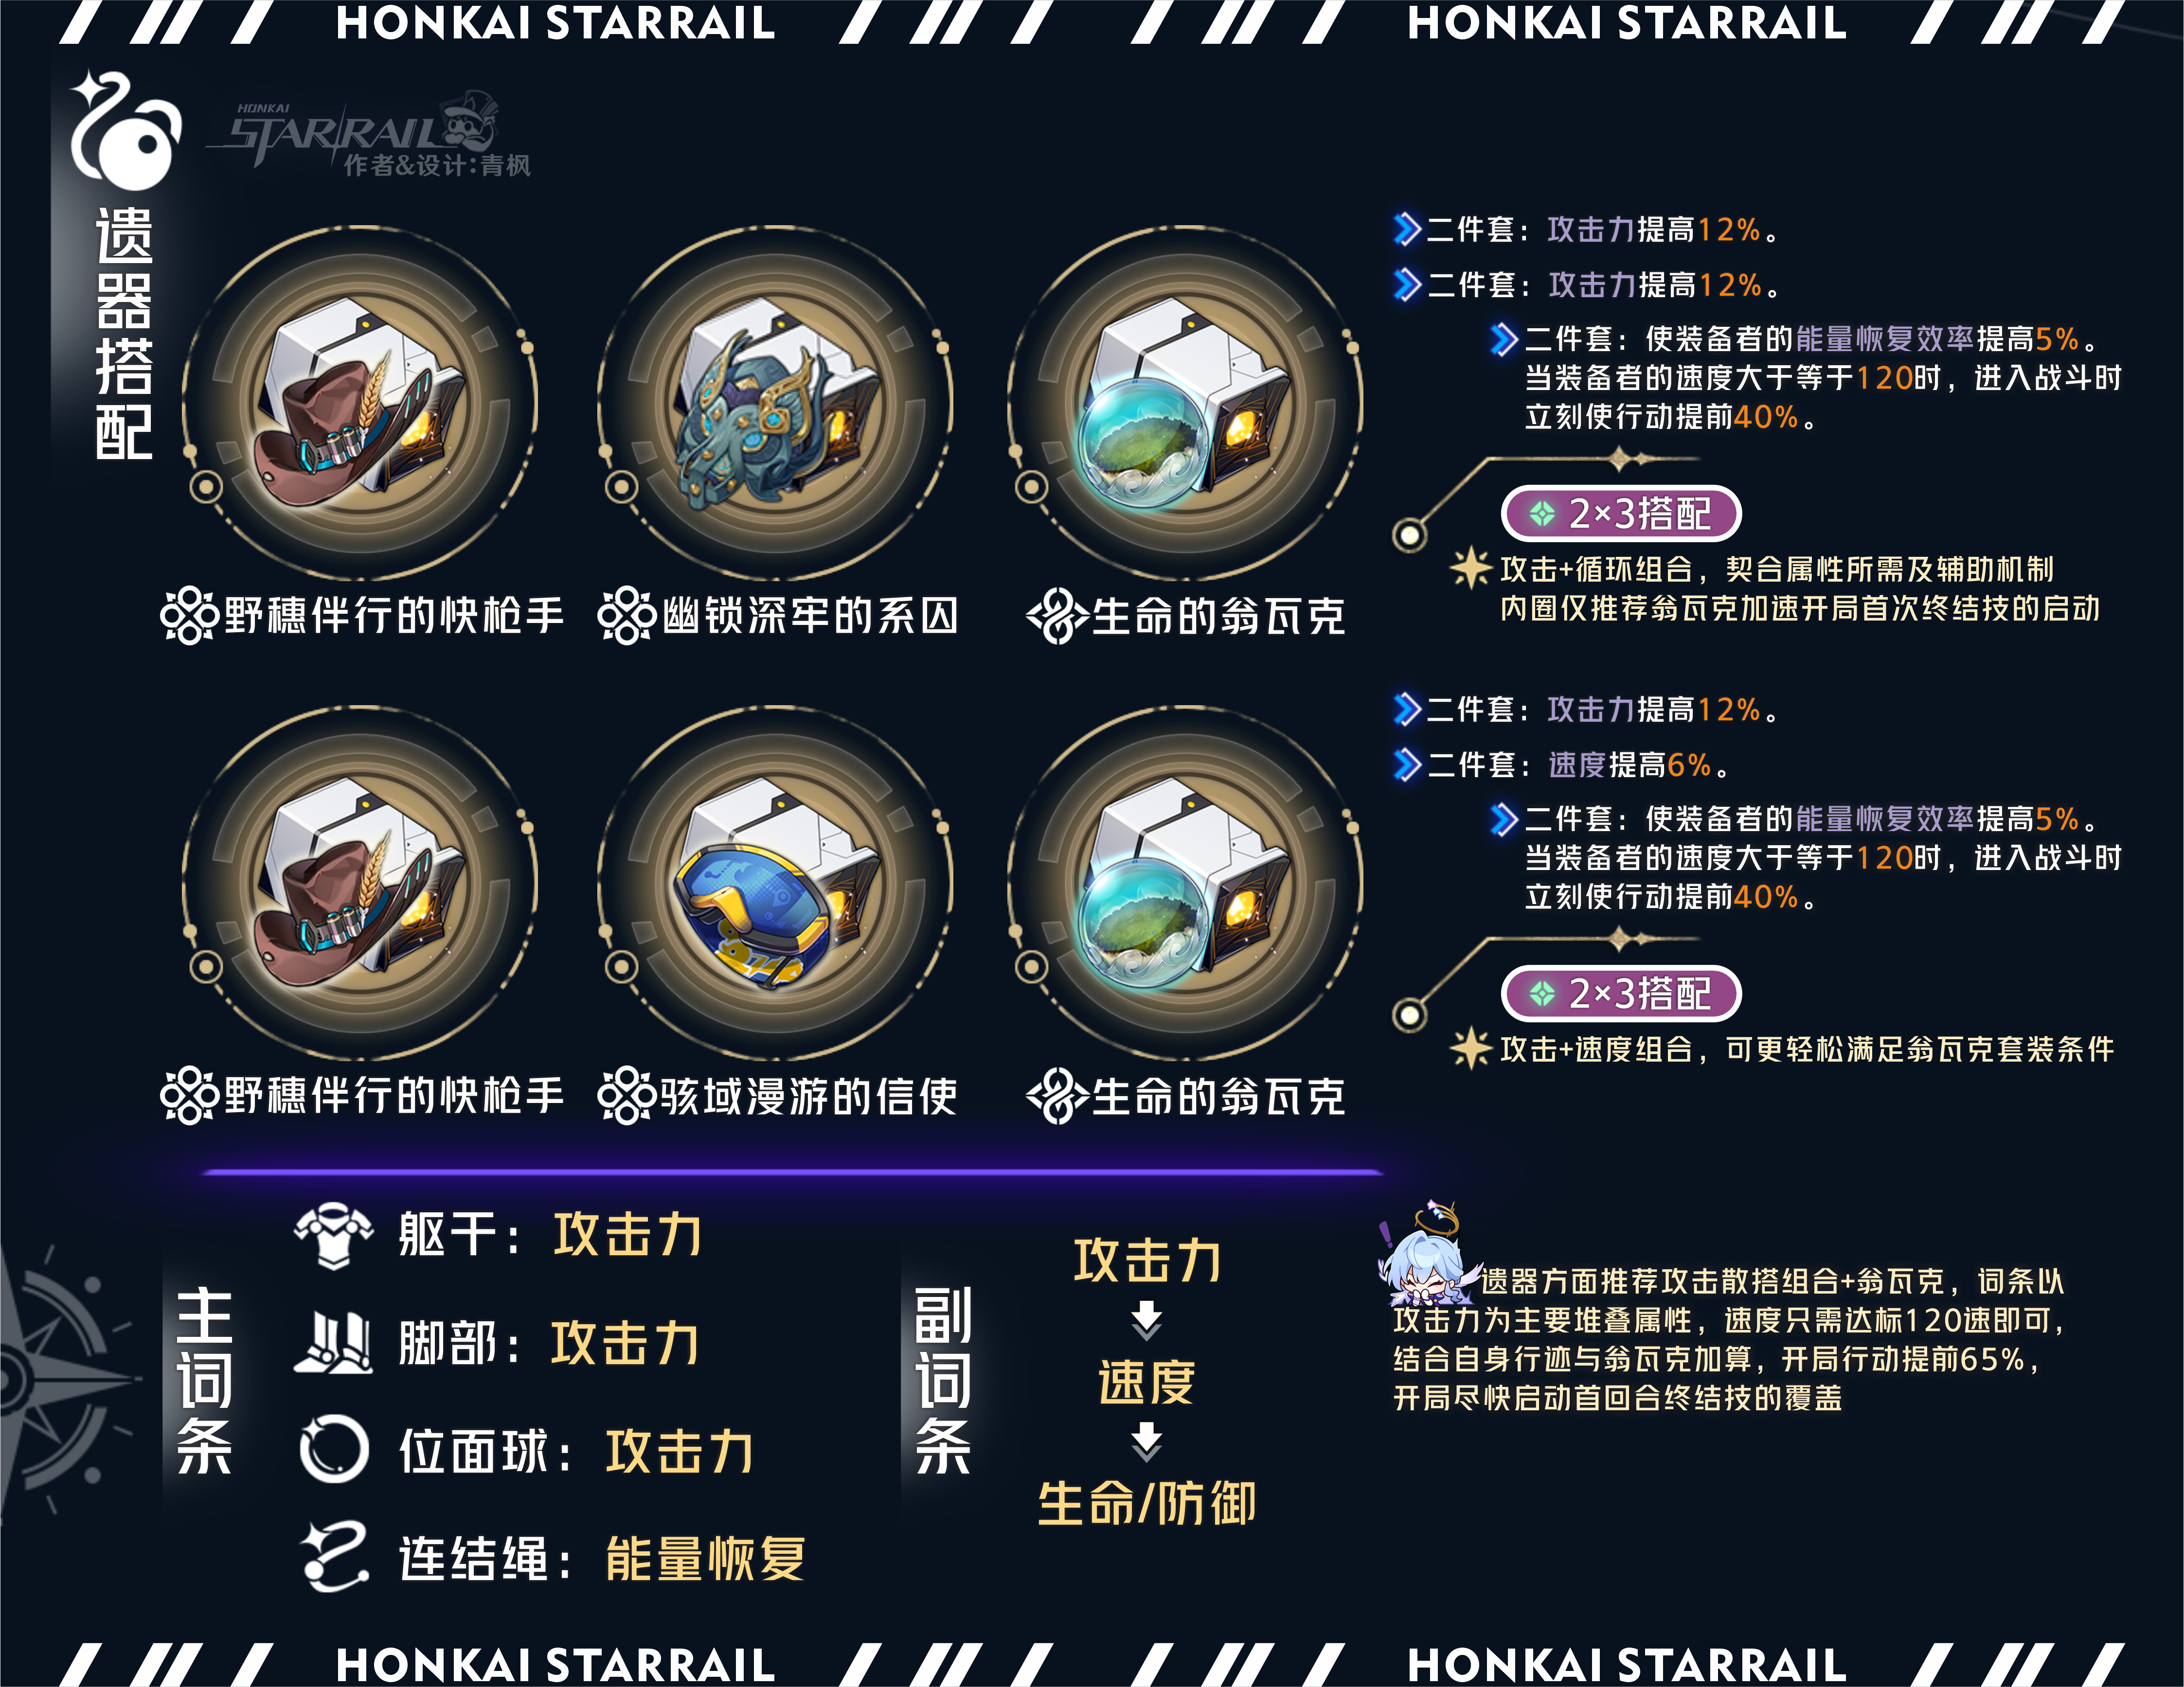Select the deep-sea prisoner helmet relic icon
2184x1687 pixels.
pos(776,405)
